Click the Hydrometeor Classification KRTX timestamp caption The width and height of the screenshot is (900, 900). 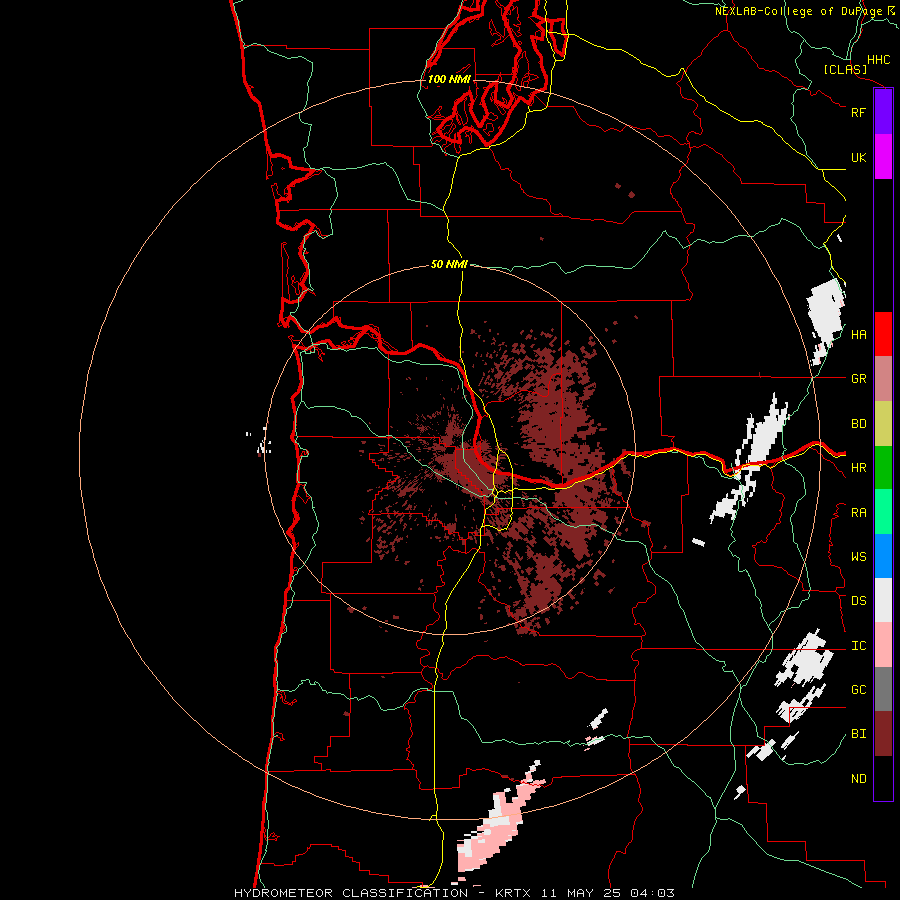pos(454,893)
